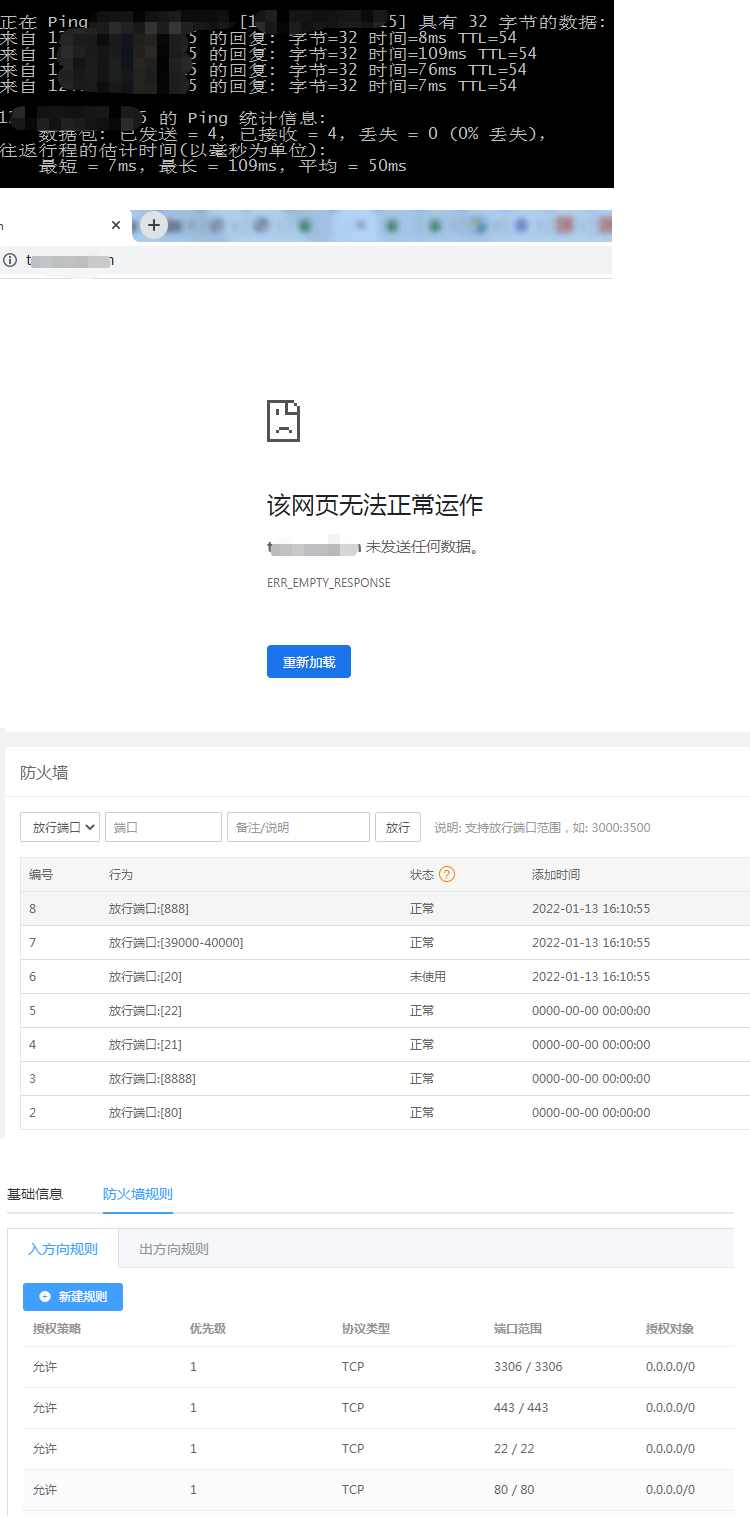Image resolution: width=750 pixels, height=1526 pixels.
Task: Open the 放行端口 dropdown
Action: coord(60,827)
